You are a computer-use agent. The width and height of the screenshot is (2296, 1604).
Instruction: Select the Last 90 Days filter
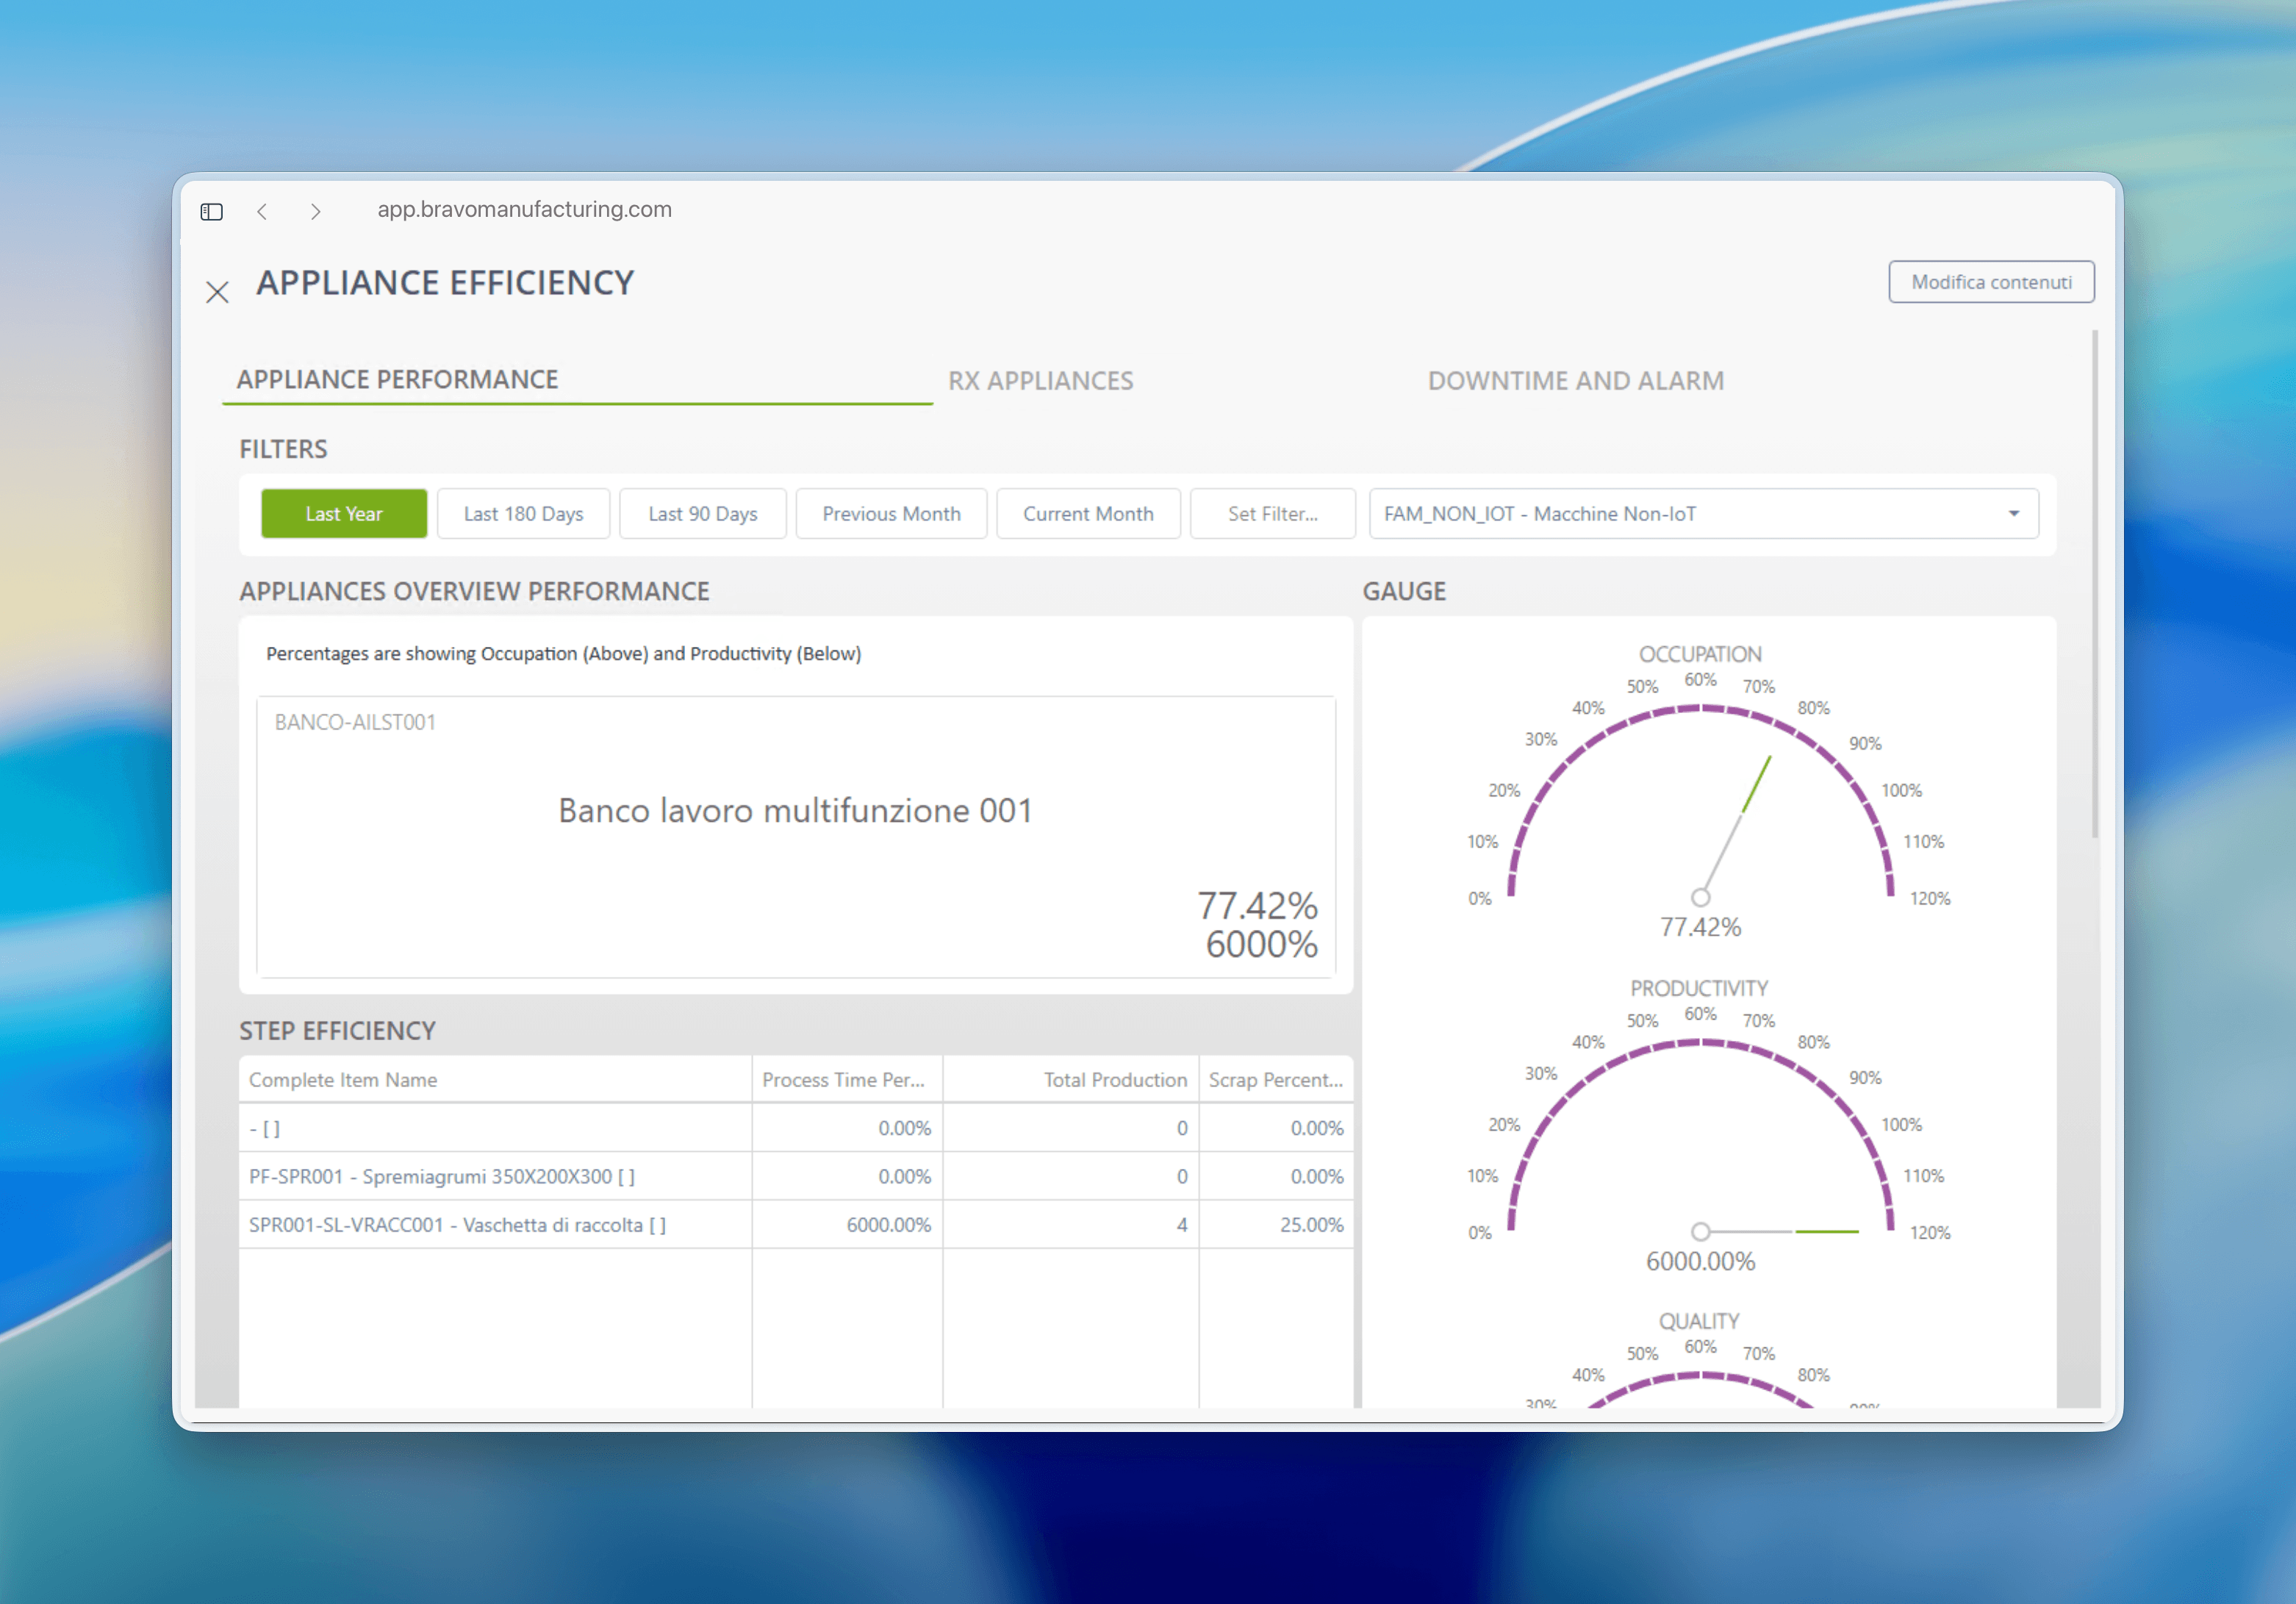[703, 513]
